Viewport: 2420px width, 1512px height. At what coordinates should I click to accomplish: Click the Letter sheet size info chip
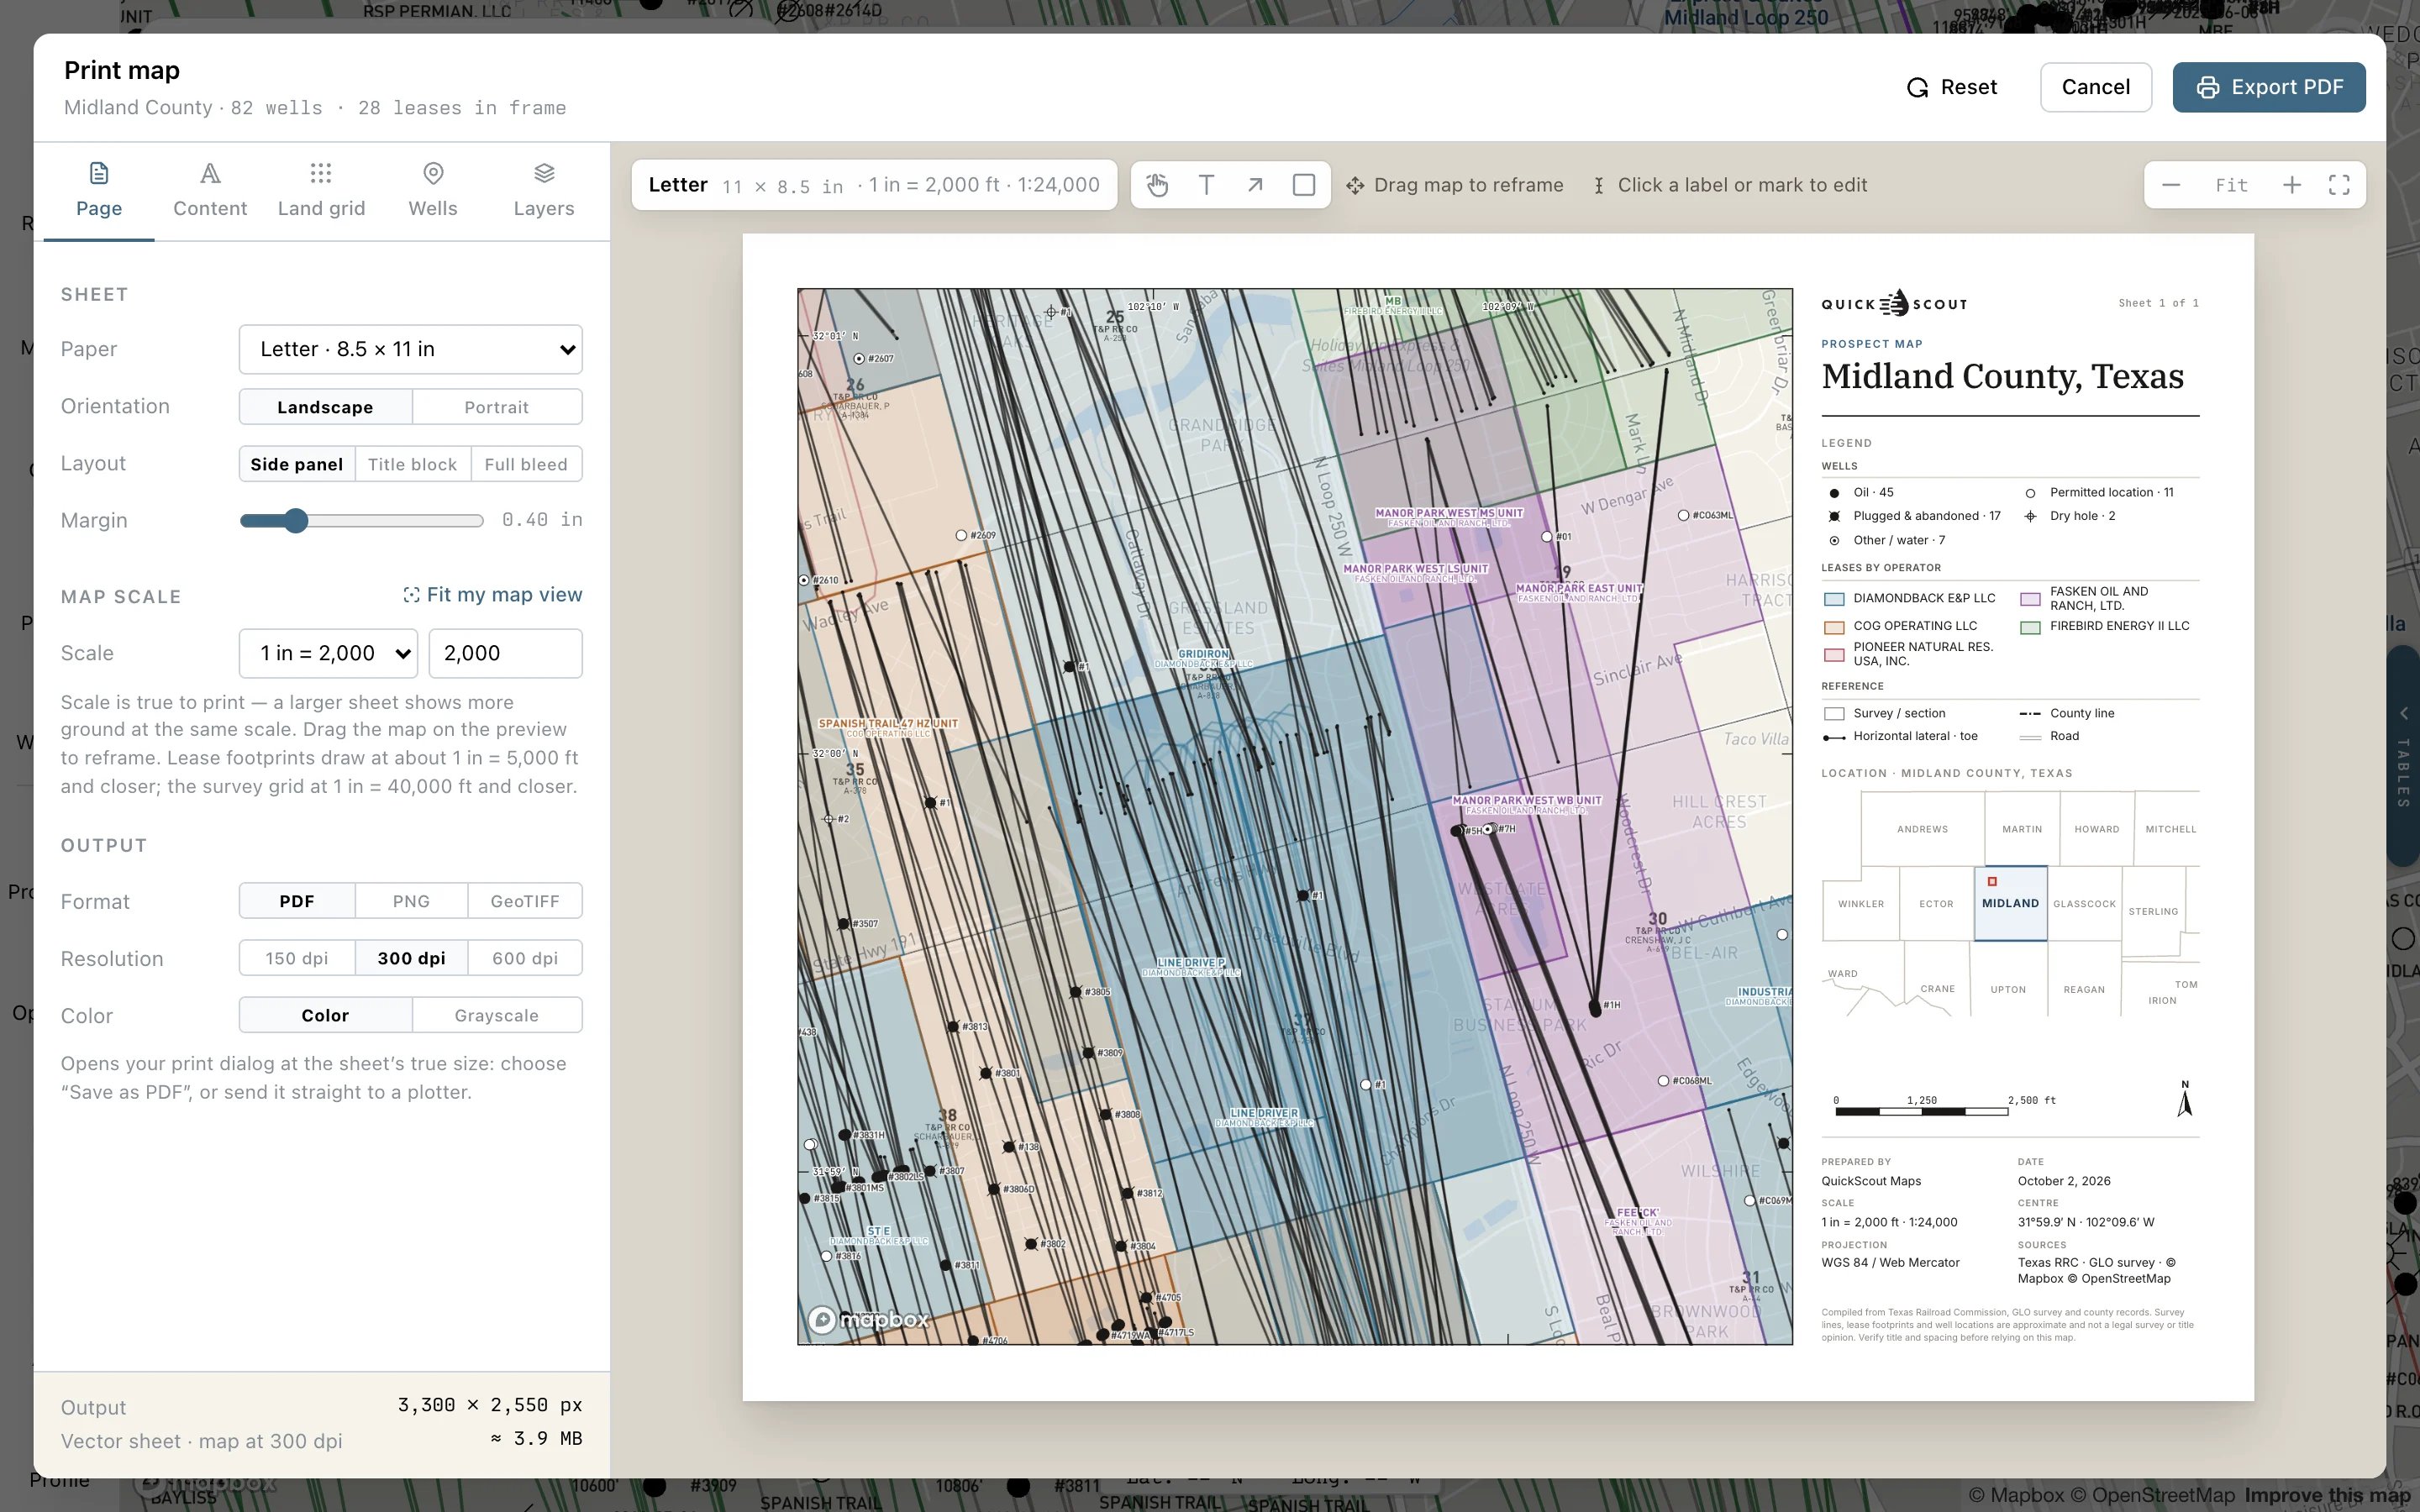tap(874, 185)
